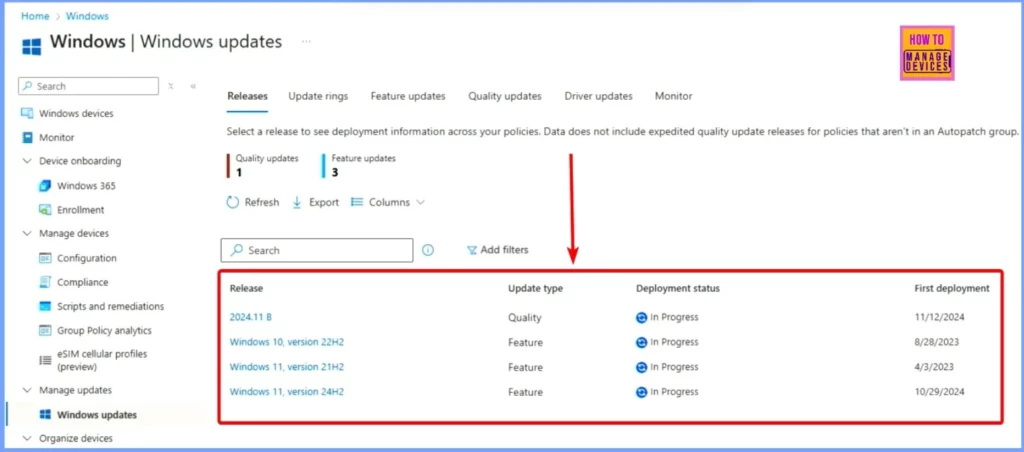Click the Add filters button label

pos(504,250)
